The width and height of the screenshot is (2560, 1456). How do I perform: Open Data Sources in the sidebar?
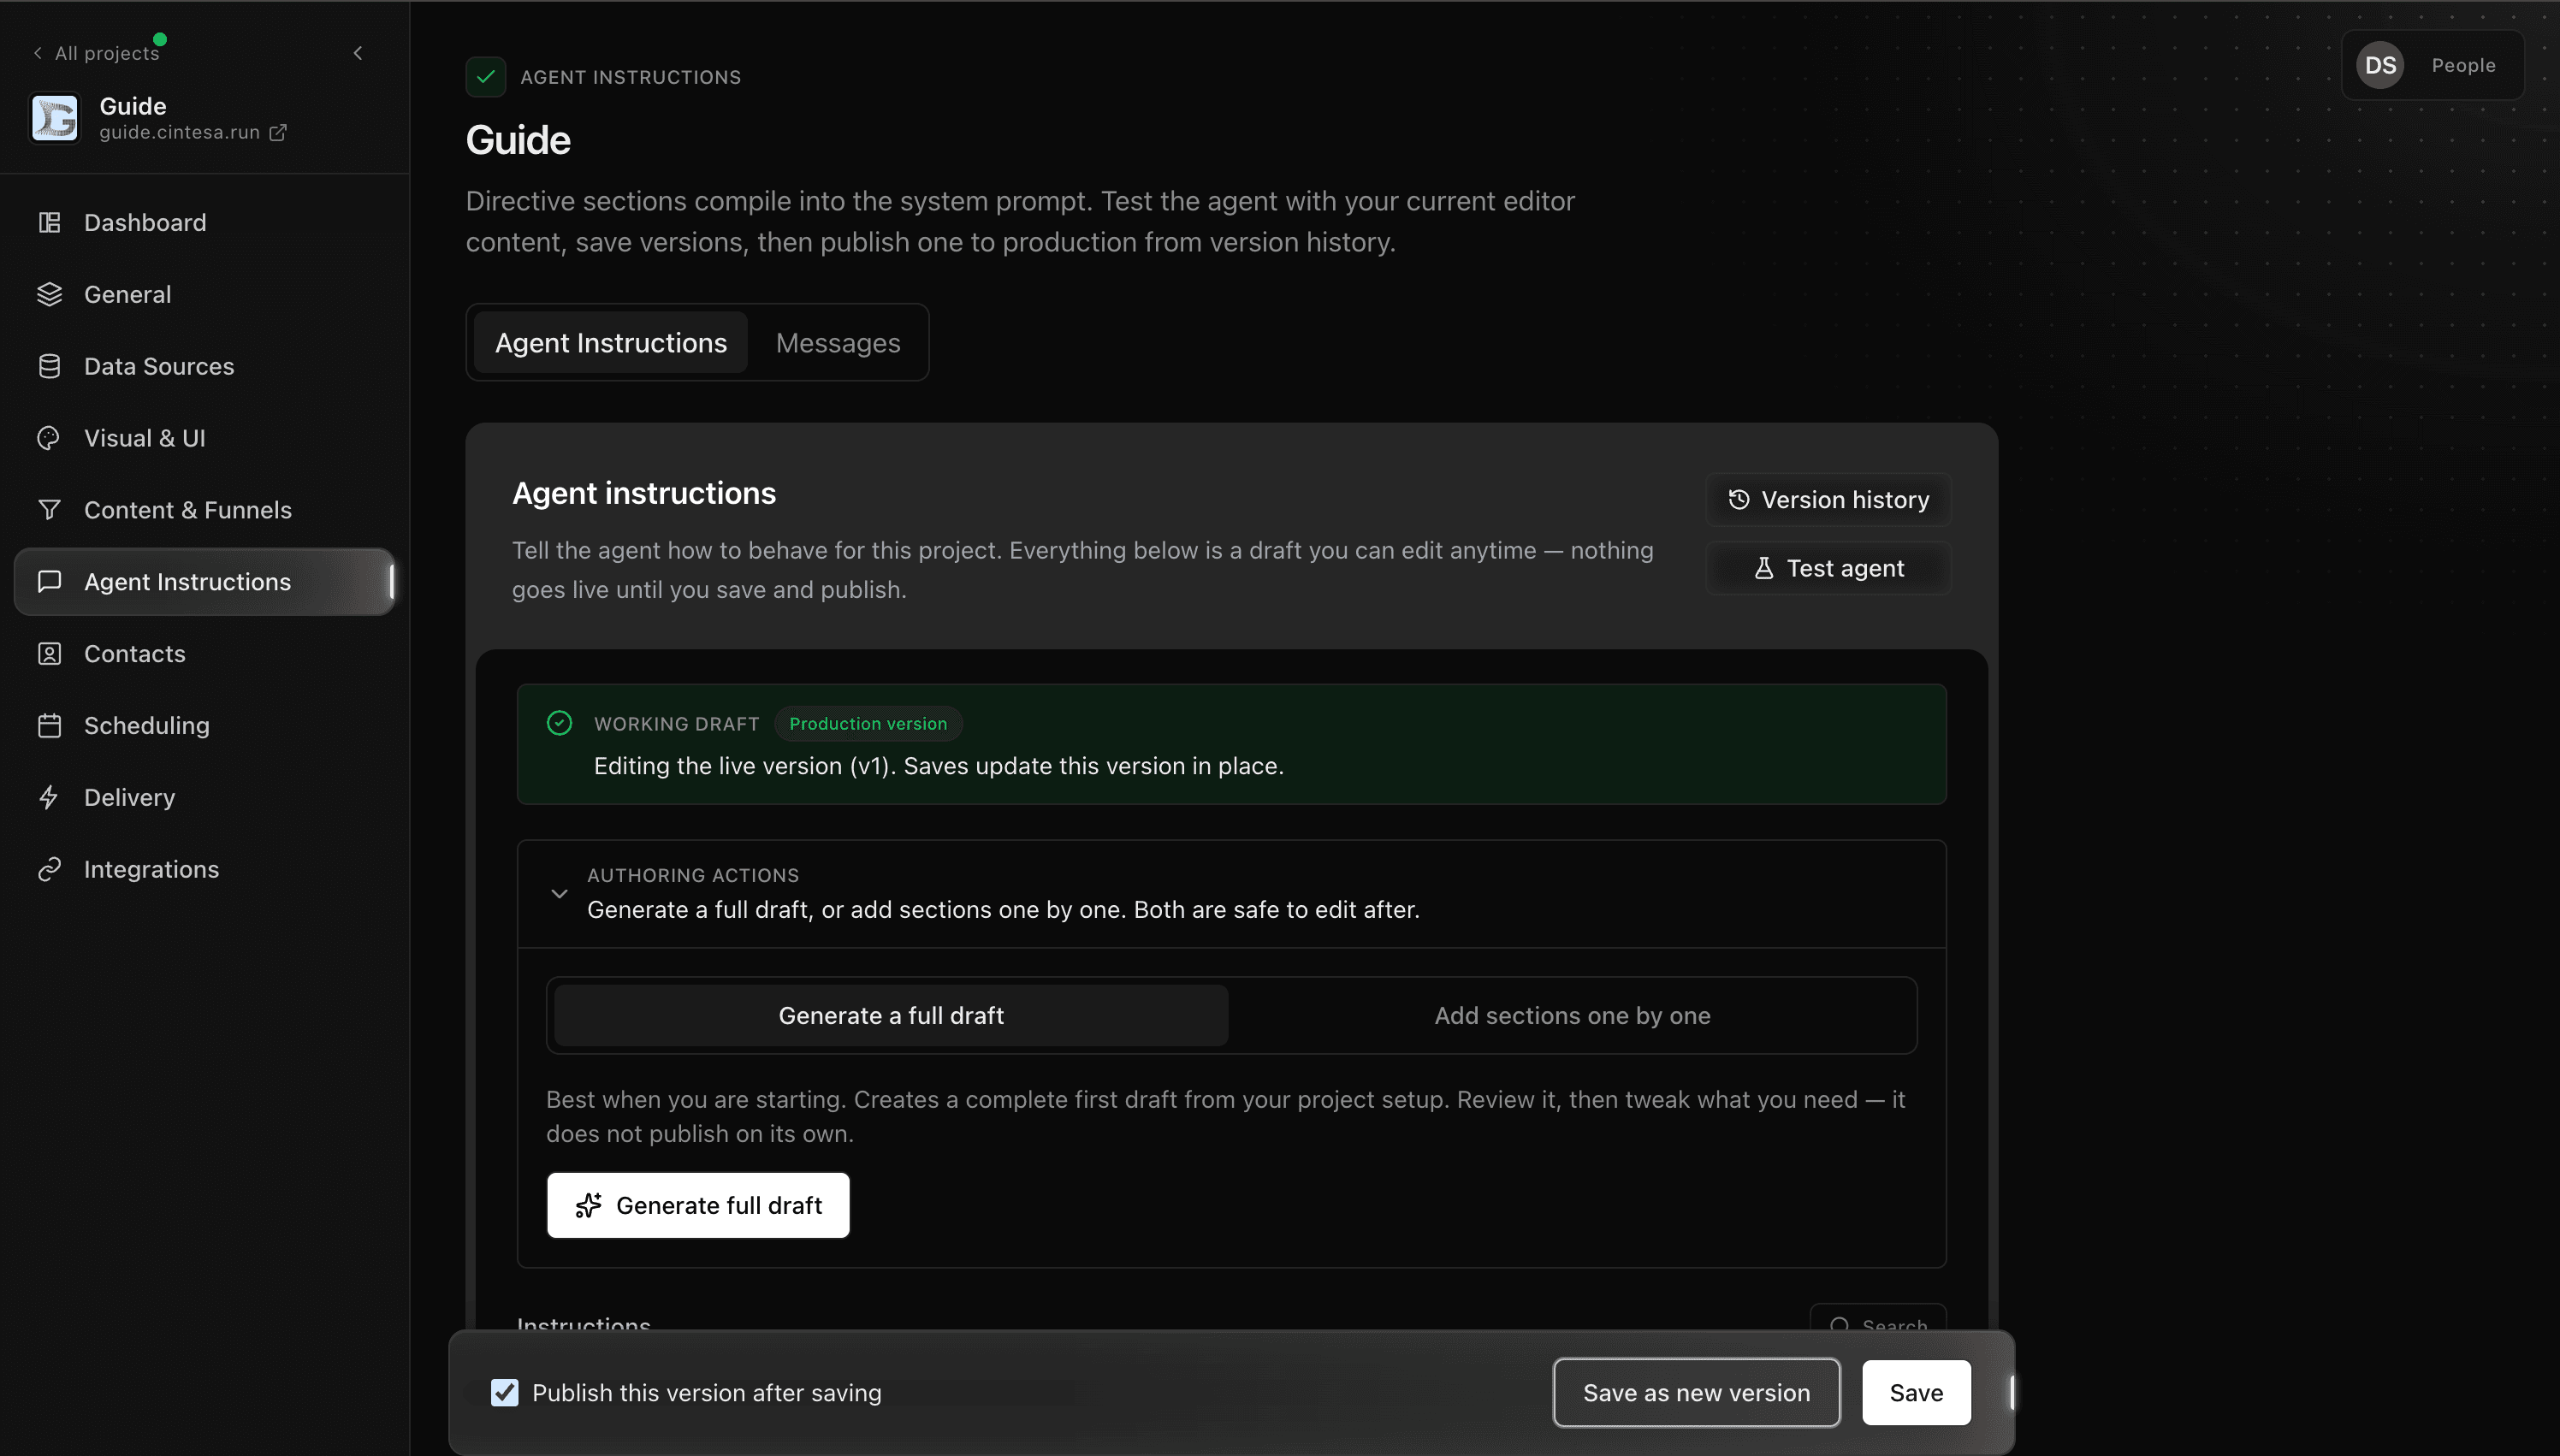(205, 366)
